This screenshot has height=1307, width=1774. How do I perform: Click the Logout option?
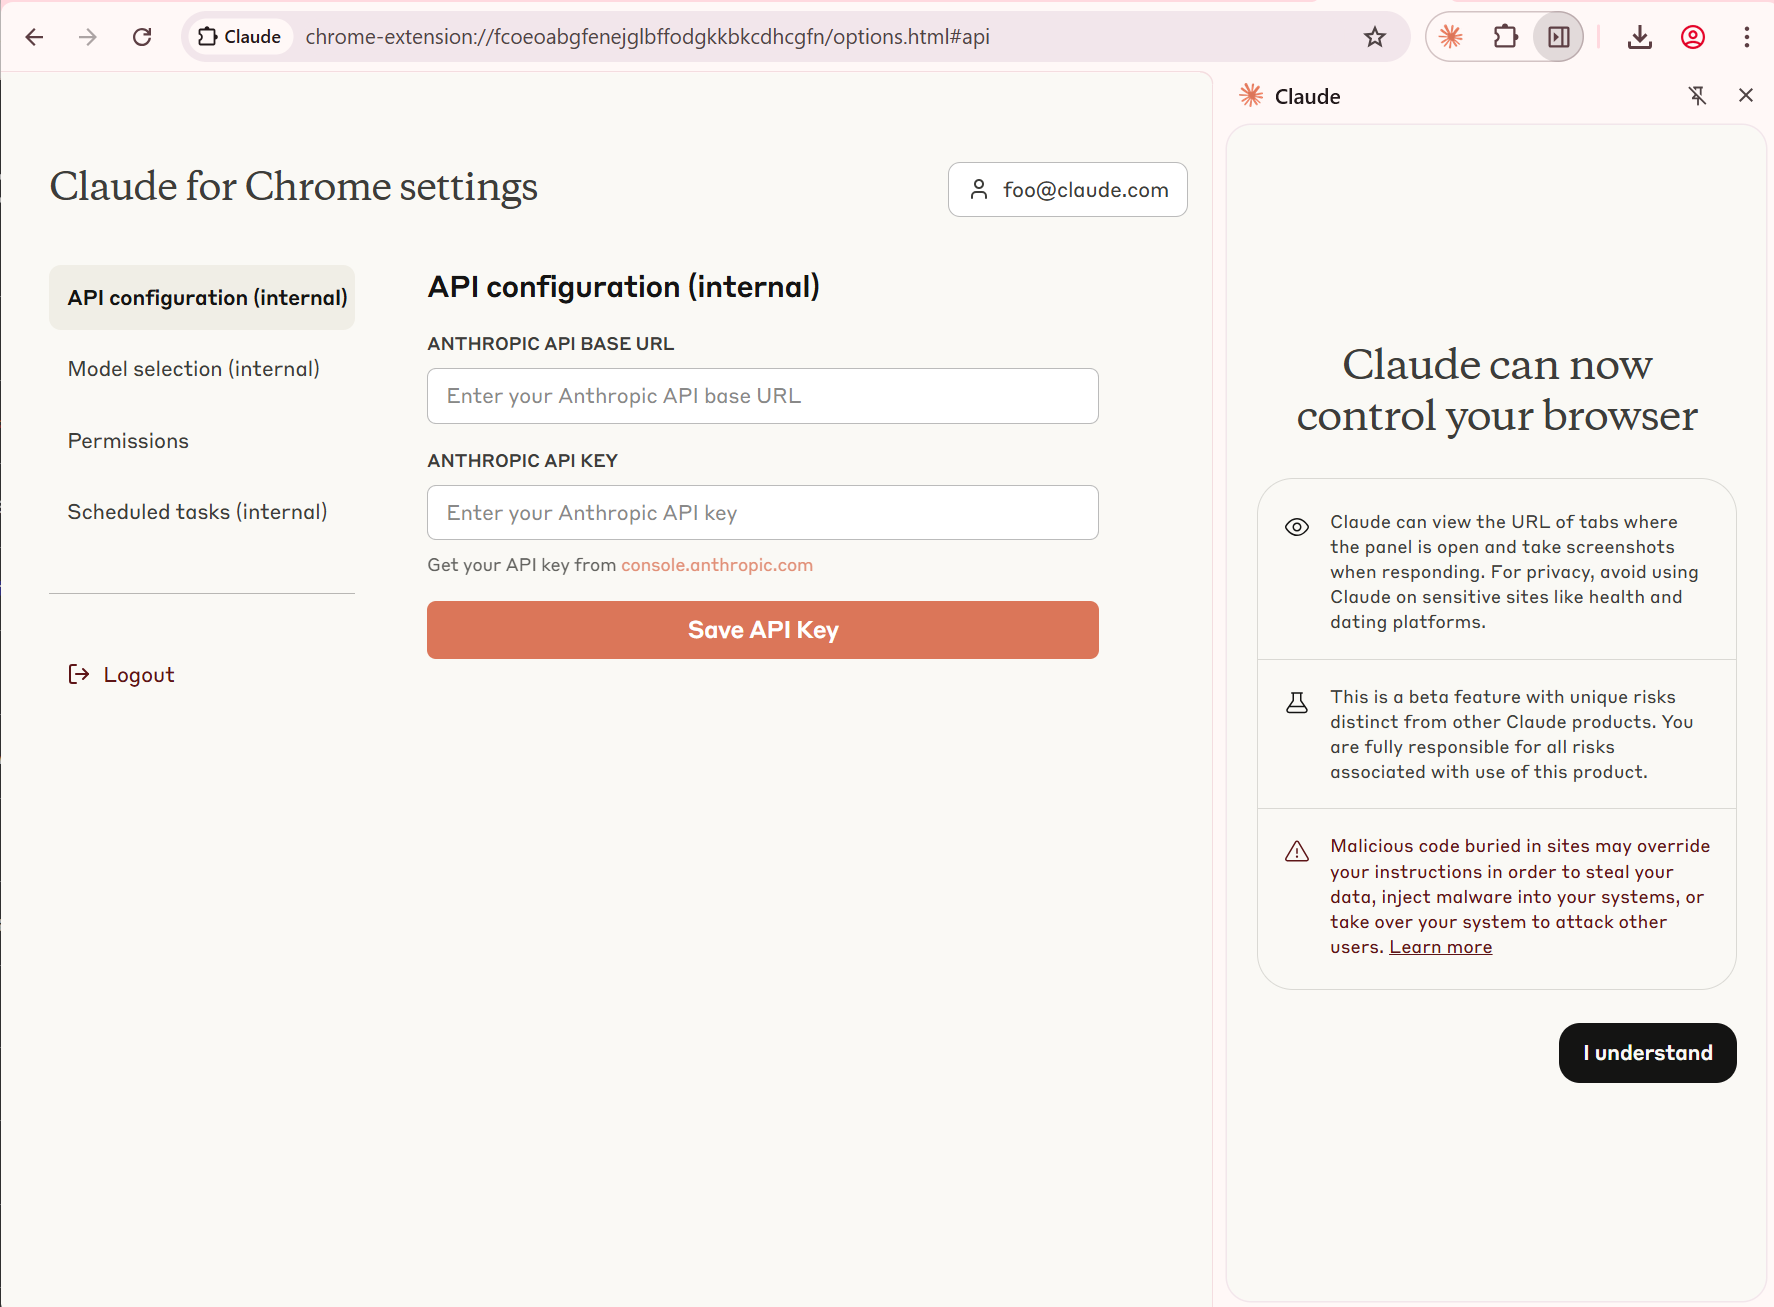(121, 675)
